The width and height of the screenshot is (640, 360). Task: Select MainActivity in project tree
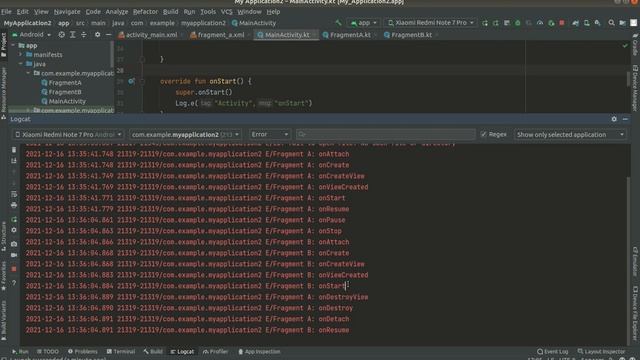tap(64, 101)
